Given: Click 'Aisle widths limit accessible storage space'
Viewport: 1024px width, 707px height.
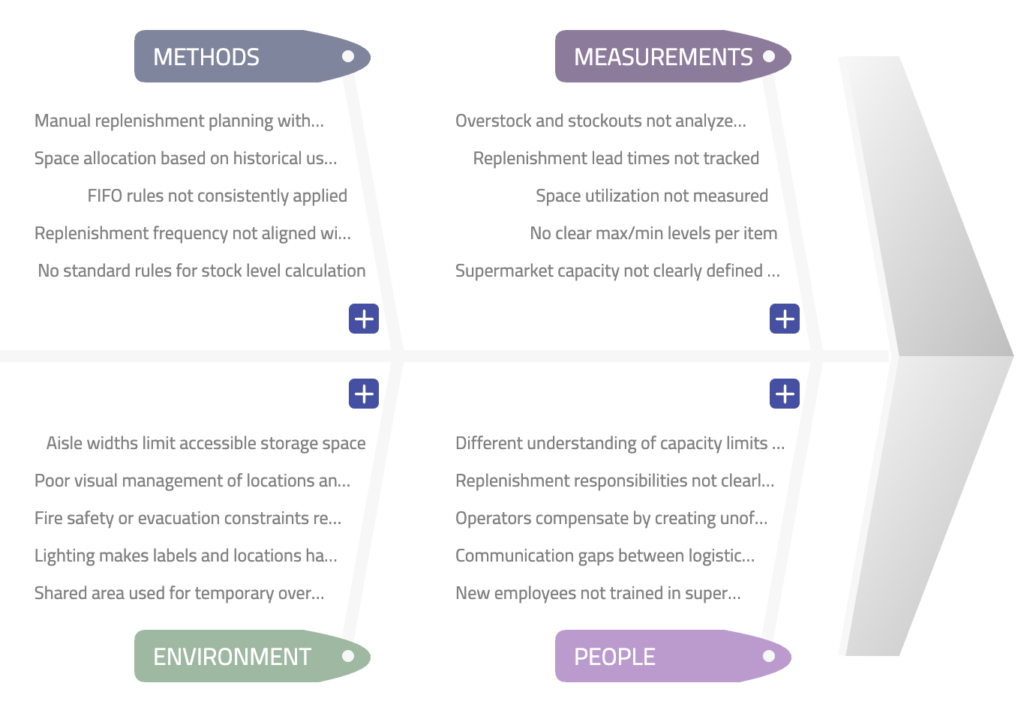Looking at the screenshot, I should pos(206,443).
